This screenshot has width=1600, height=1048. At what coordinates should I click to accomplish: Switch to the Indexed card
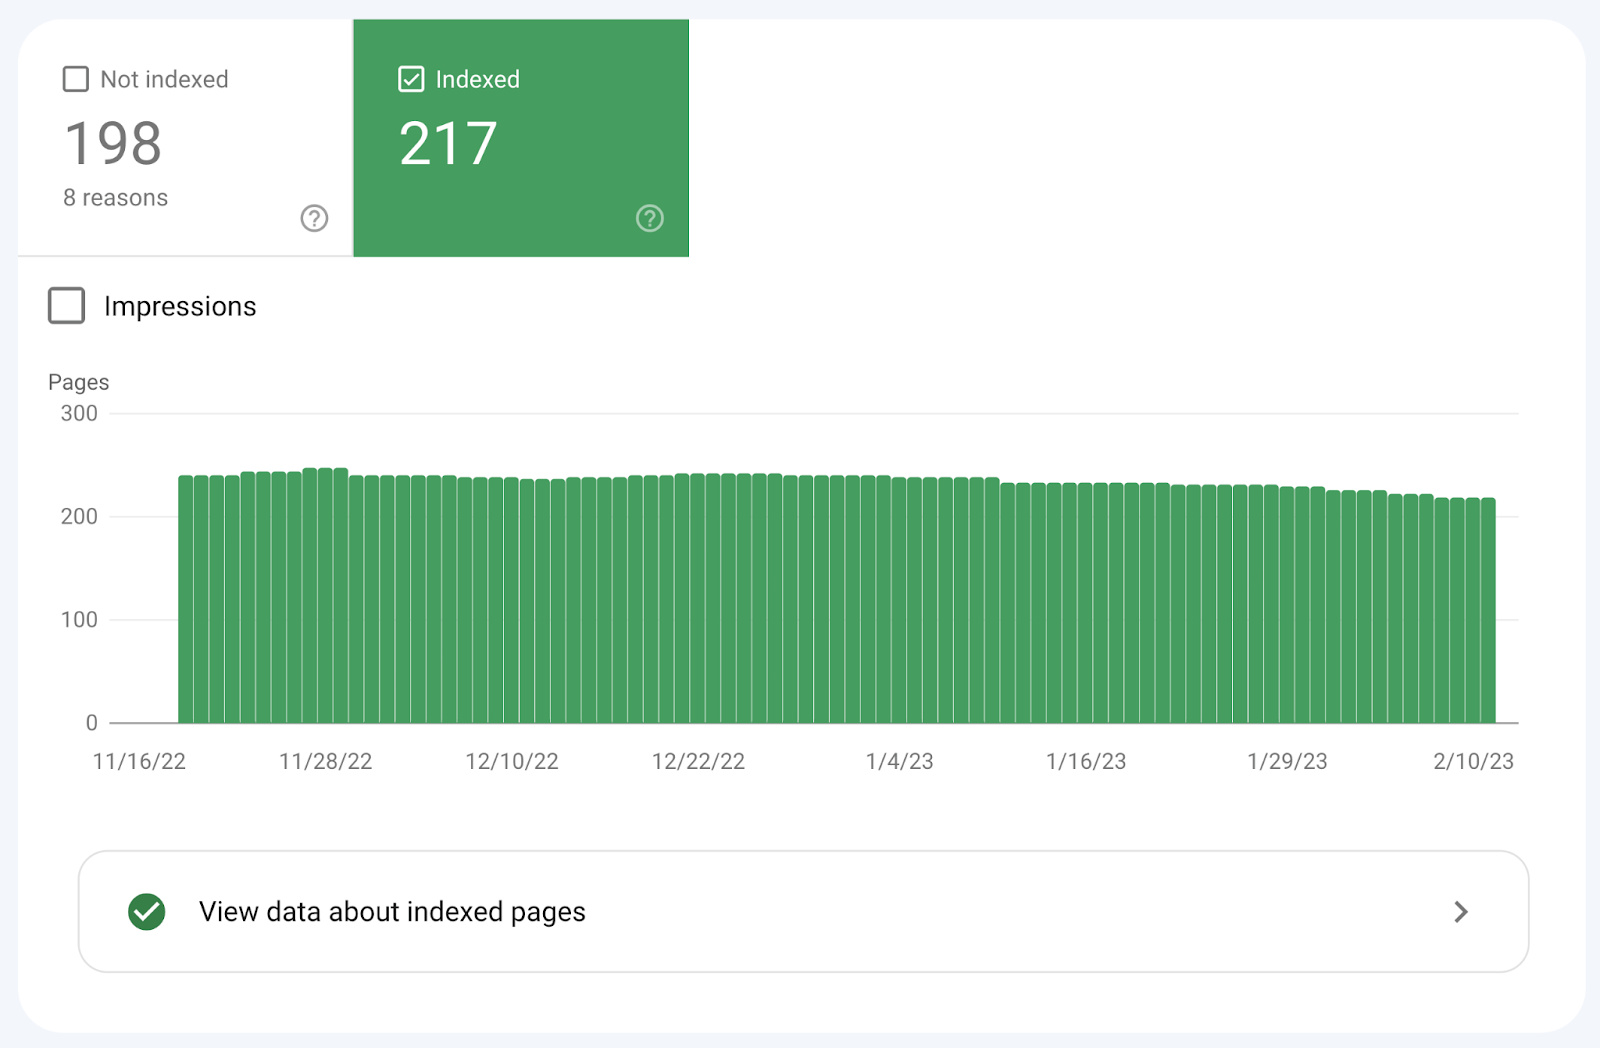point(520,140)
